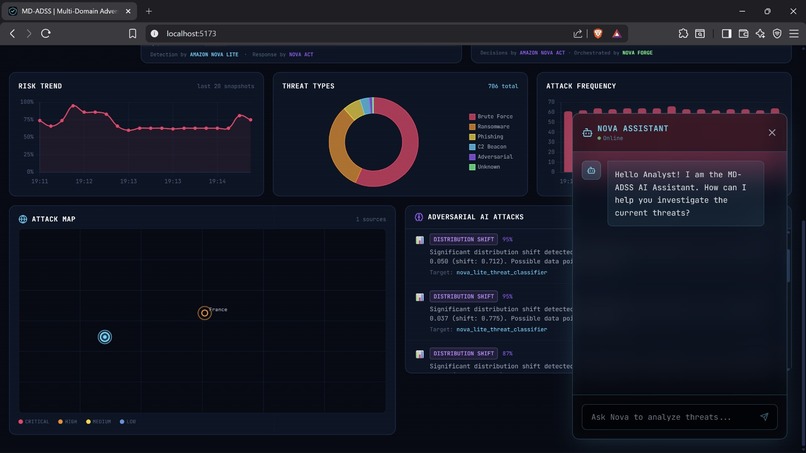Go back in browser history

[x=12, y=33]
